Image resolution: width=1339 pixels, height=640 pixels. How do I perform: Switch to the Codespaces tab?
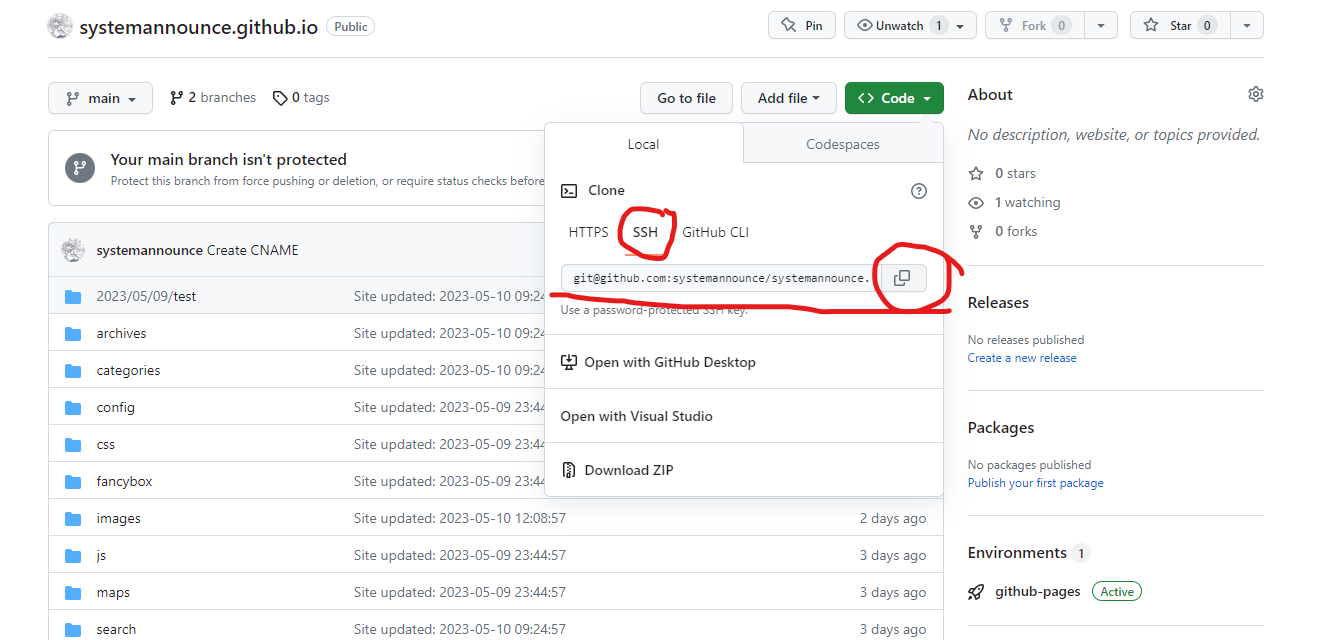843,144
